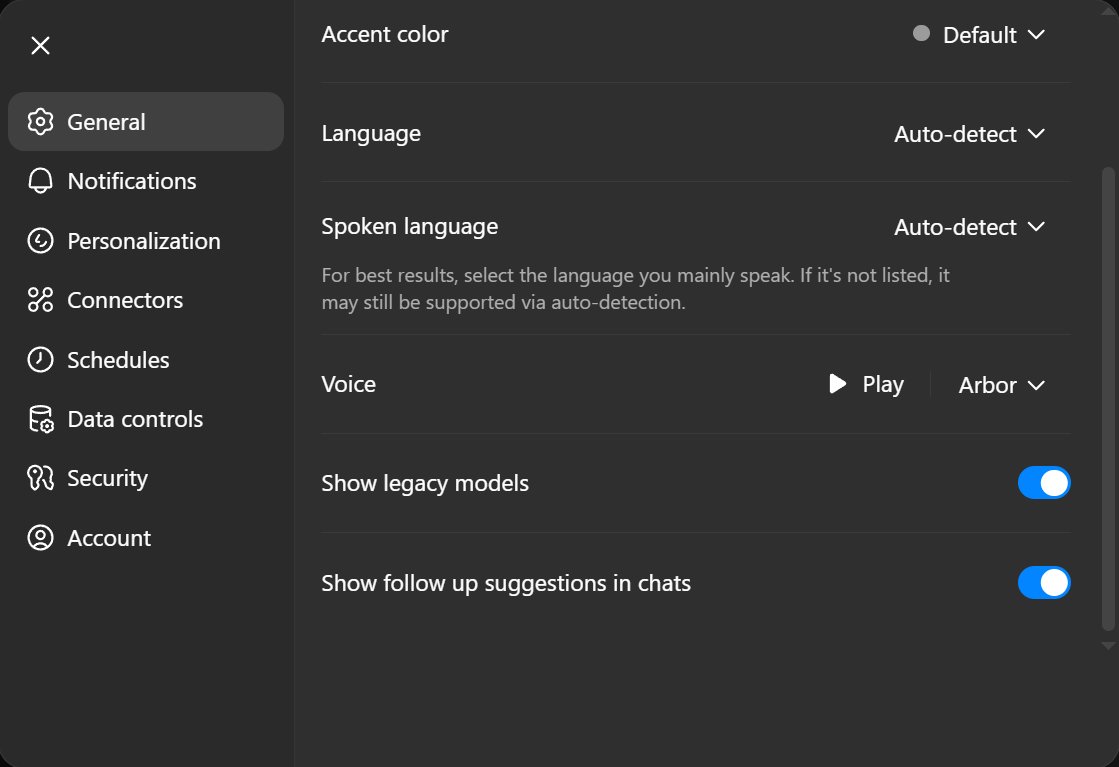Open the Language Auto-detect dropdown
Viewport: 1119px width, 767px height.
click(970, 134)
